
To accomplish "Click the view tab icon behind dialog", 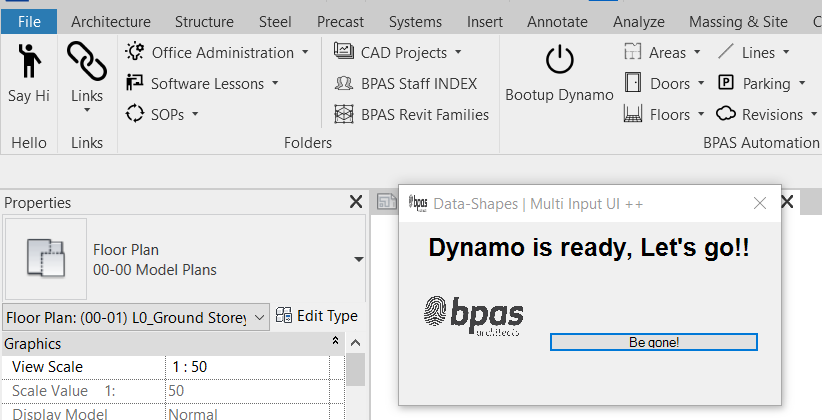I will pos(386,202).
